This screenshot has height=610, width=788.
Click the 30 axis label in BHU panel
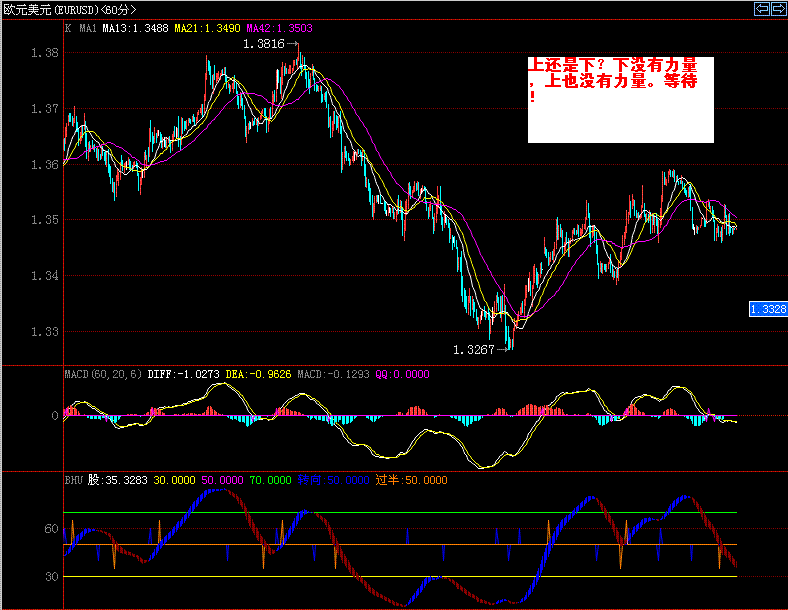click(x=51, y=576)
